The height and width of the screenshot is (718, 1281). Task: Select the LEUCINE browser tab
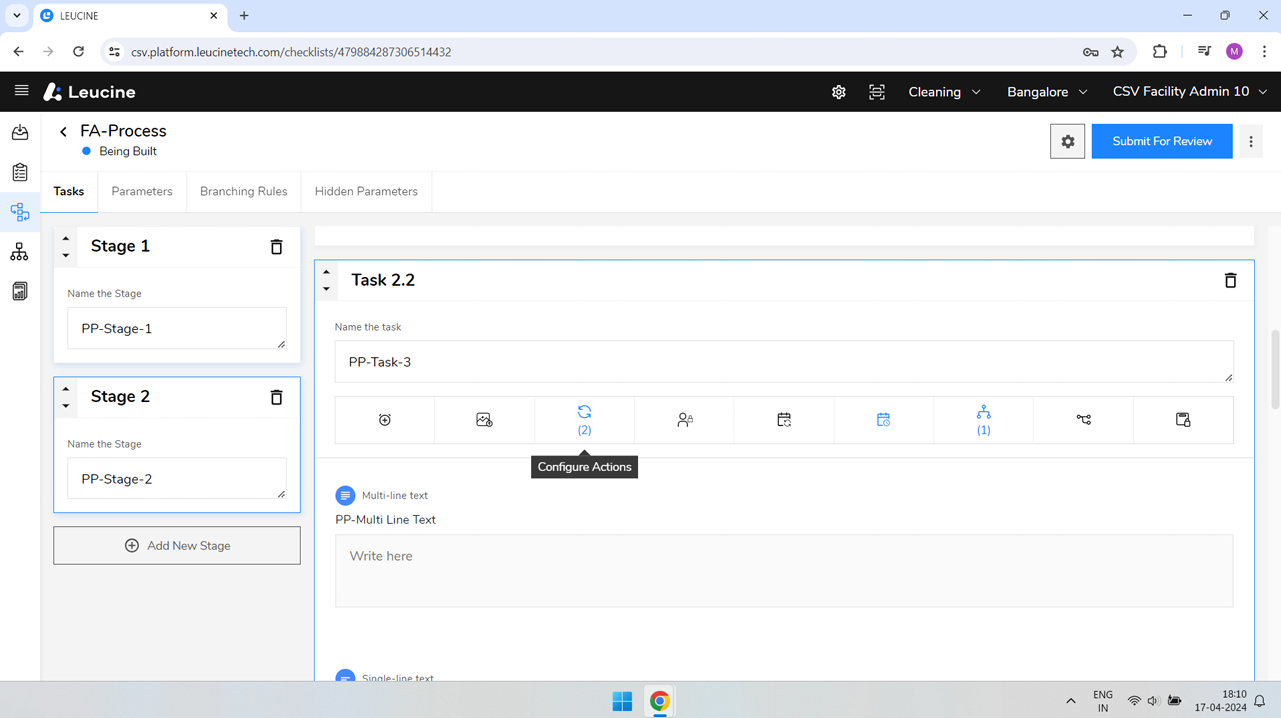point(130,16)
